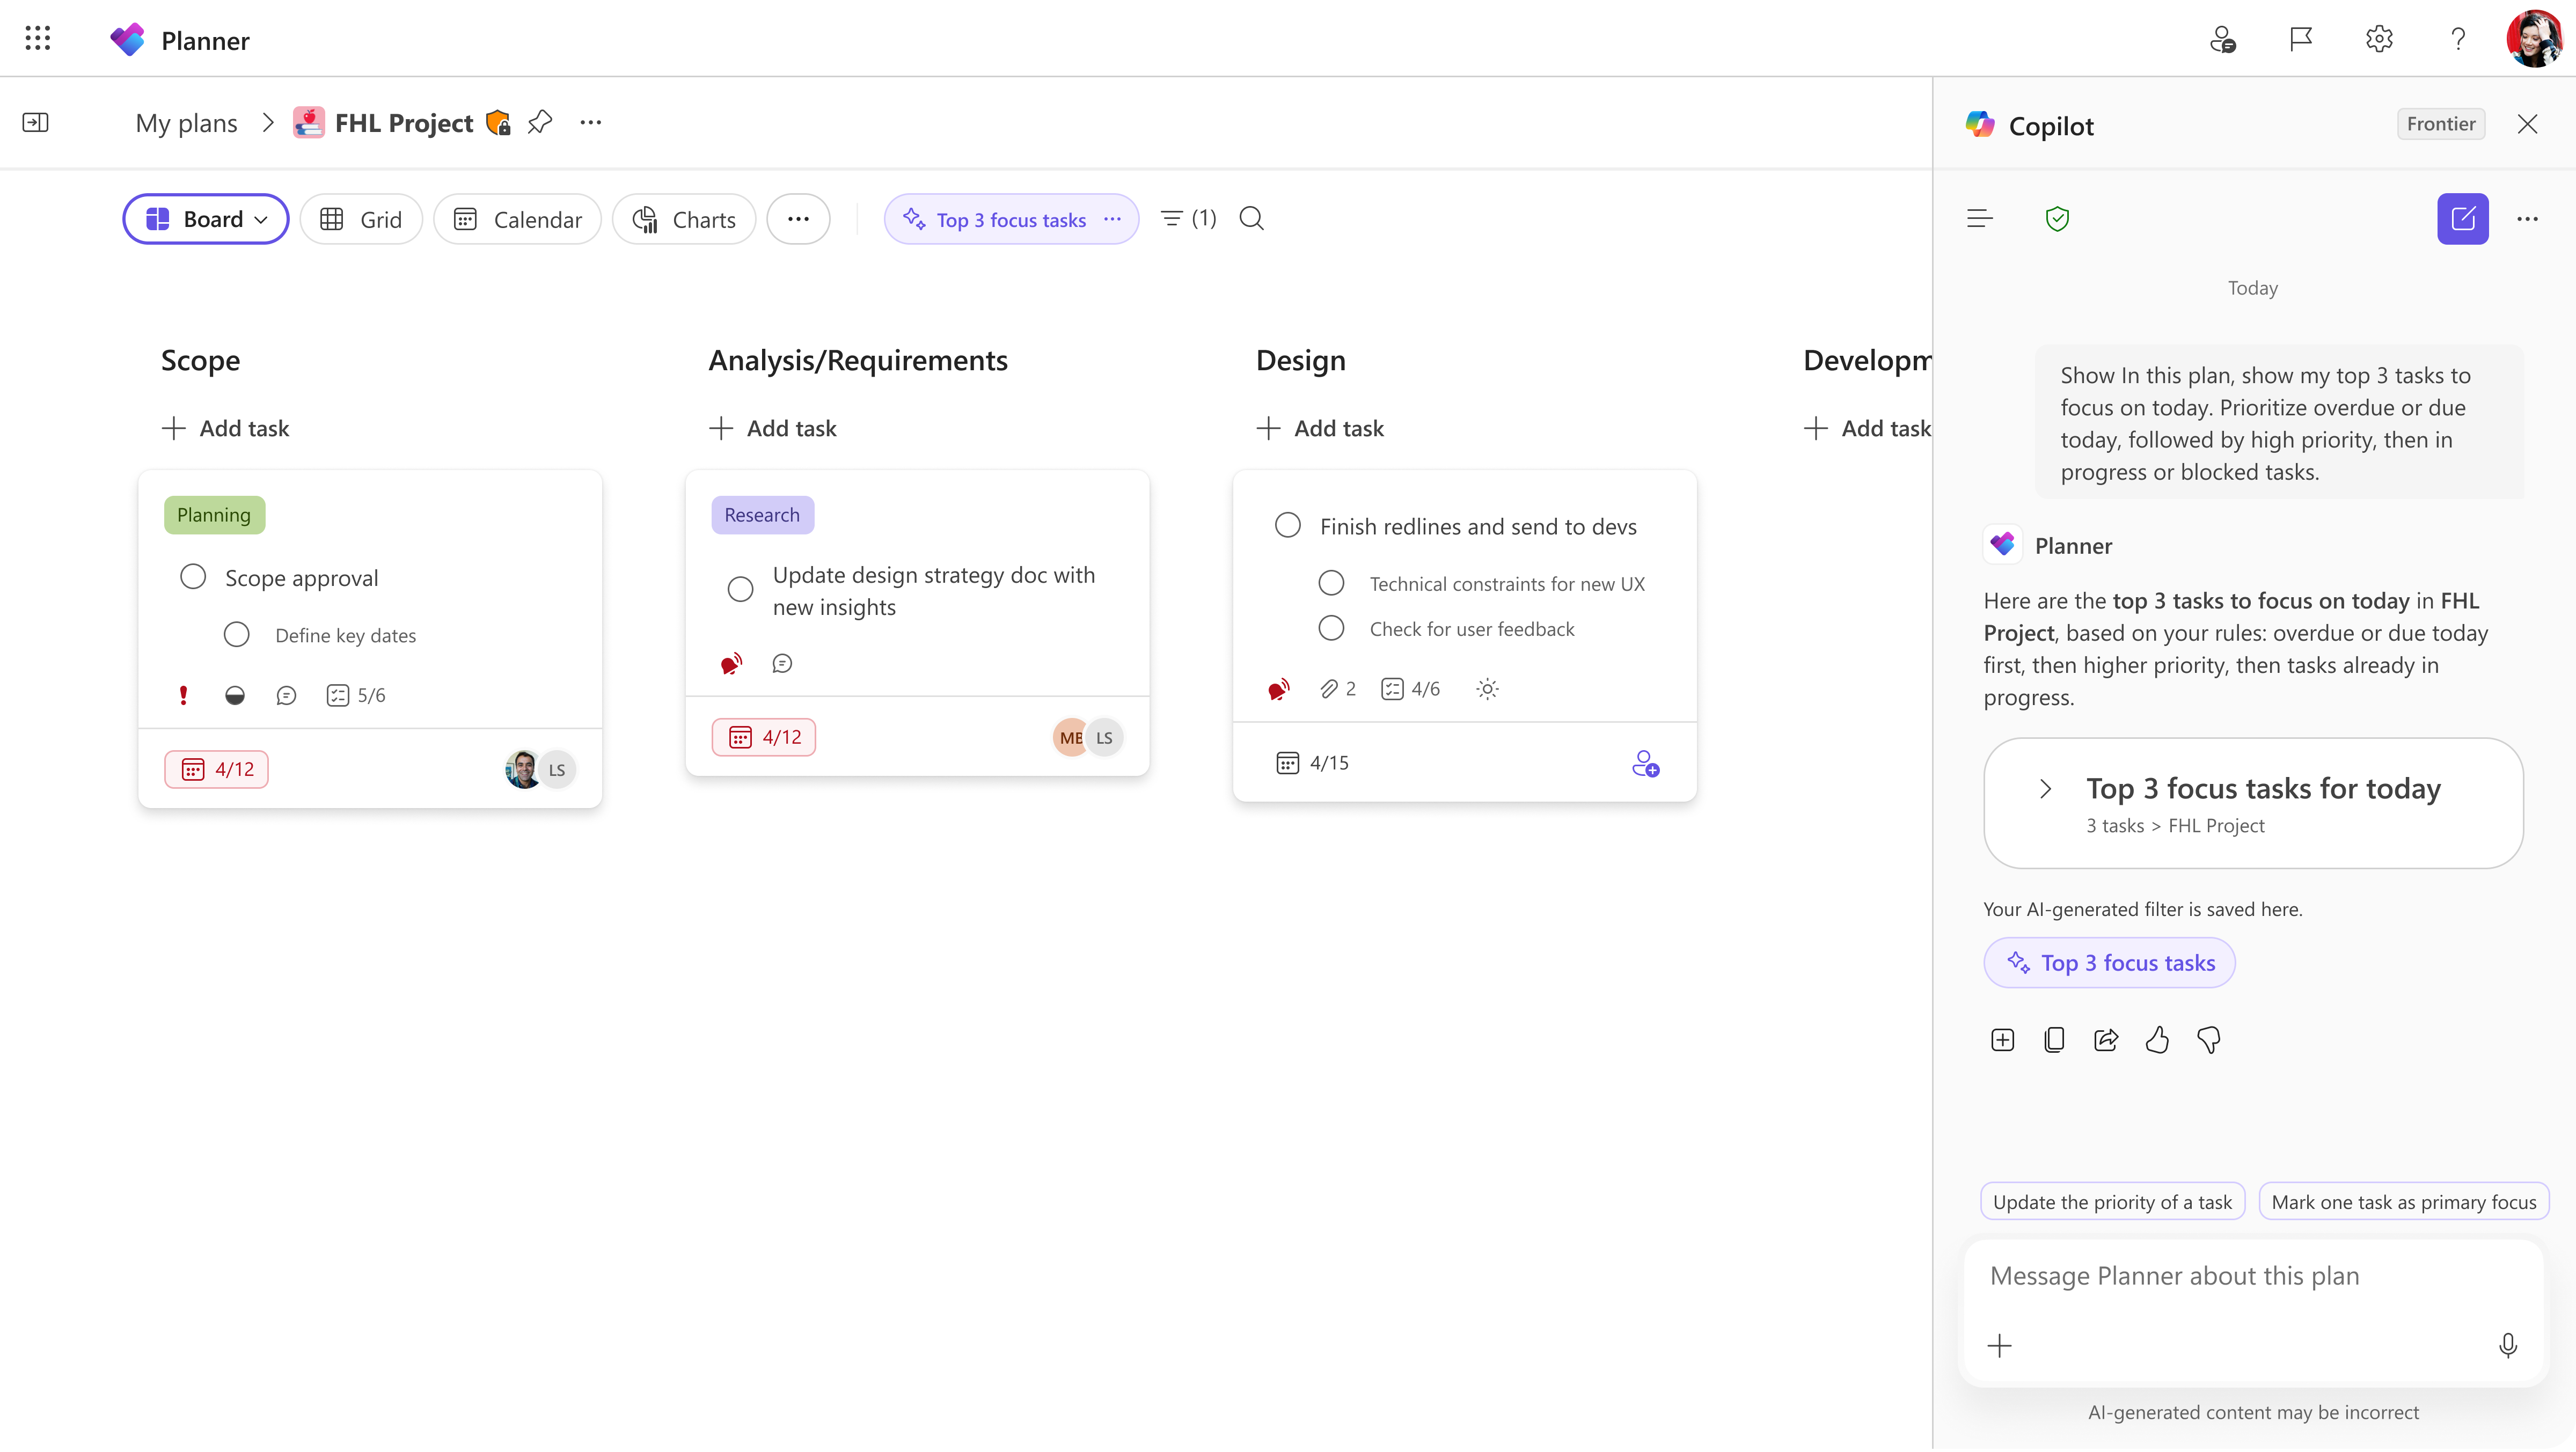The width and height of the screenshot is (2576, 1452).
Task: Click the Research label tag
Action: (x=762, y=516)
